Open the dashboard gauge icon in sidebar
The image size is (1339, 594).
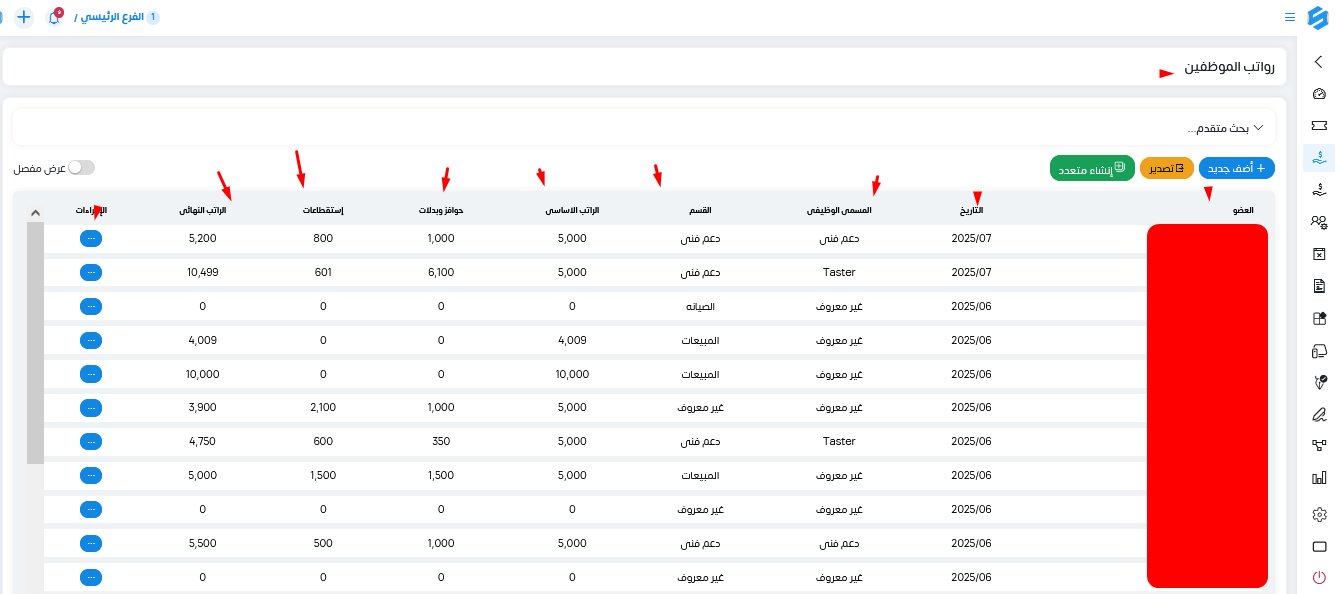pos(1318,94)
